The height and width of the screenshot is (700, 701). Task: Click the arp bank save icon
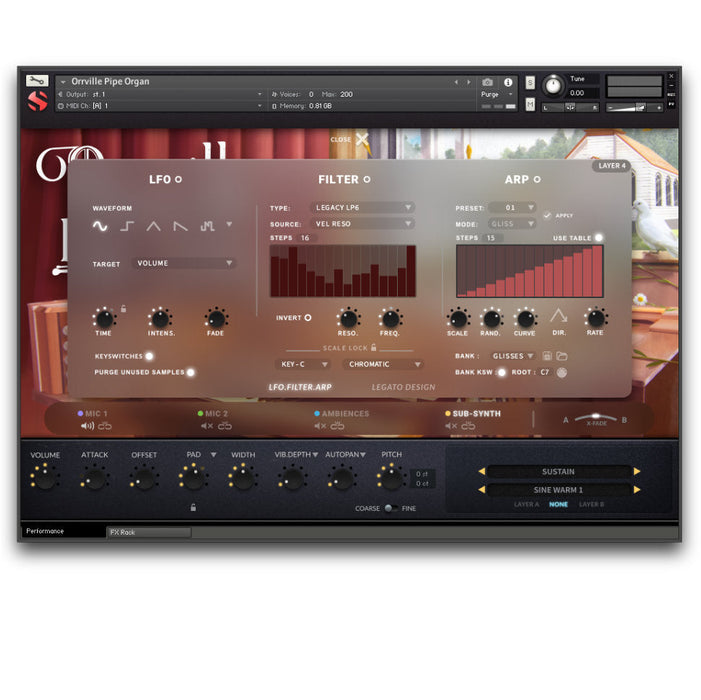pyautogui.click(x=547, y=356)
